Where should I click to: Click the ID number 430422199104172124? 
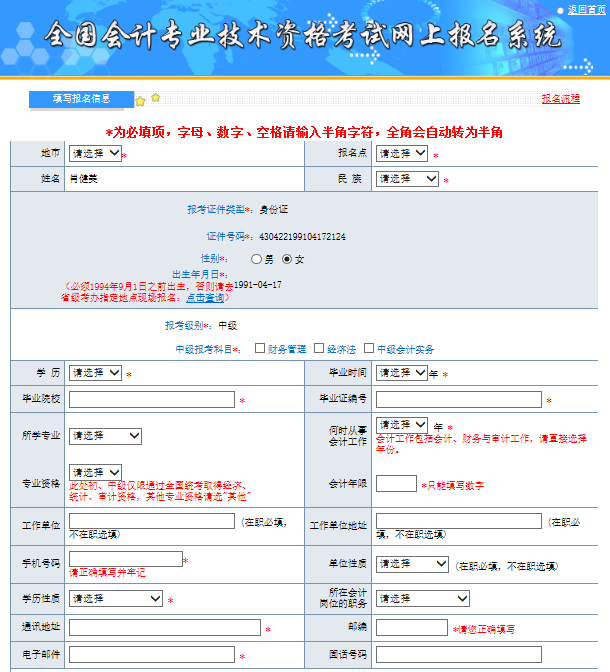point(302,237)
